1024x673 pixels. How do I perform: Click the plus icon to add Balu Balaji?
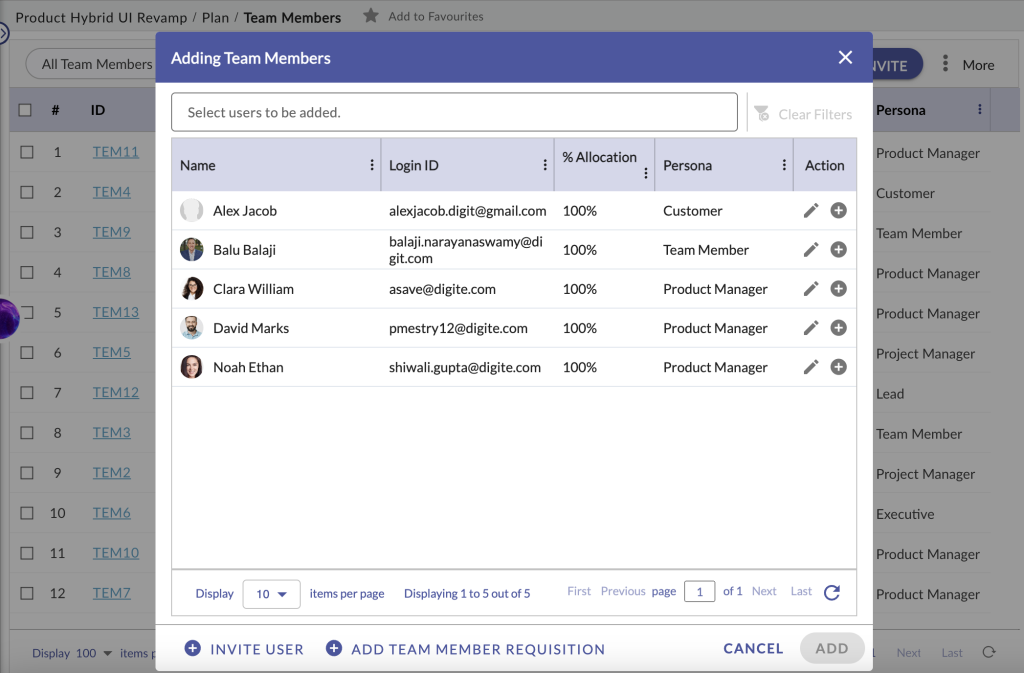(838, 249)
